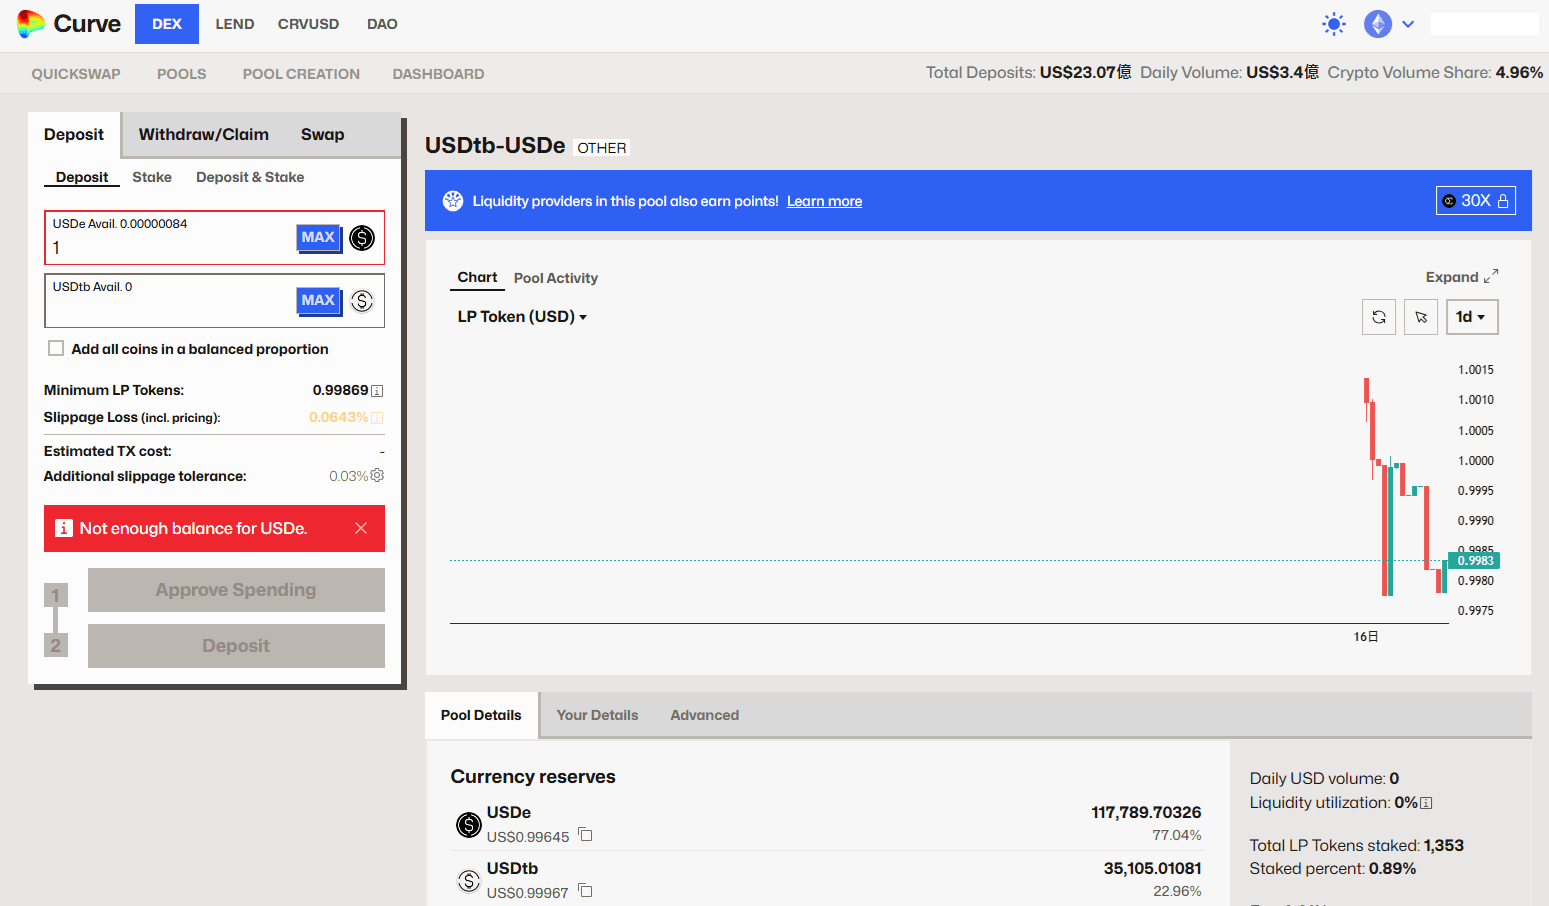This screenshot has height=906, width=1549.
Task: Click info icon beside Slippage Loss value
Action: pyautogui.click(x=377, y=418)
